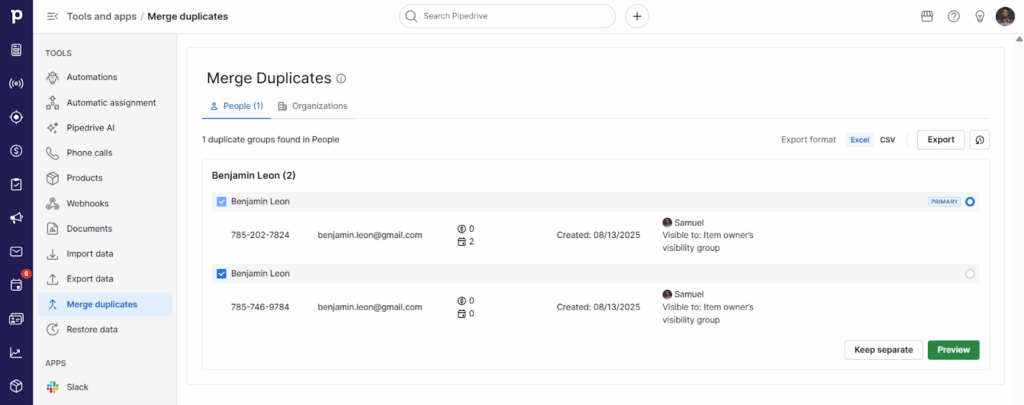Viewport: 1024px width, 405px height.
Task: Open the Deals dollar icon in sidebar
Action: [16, 151]
